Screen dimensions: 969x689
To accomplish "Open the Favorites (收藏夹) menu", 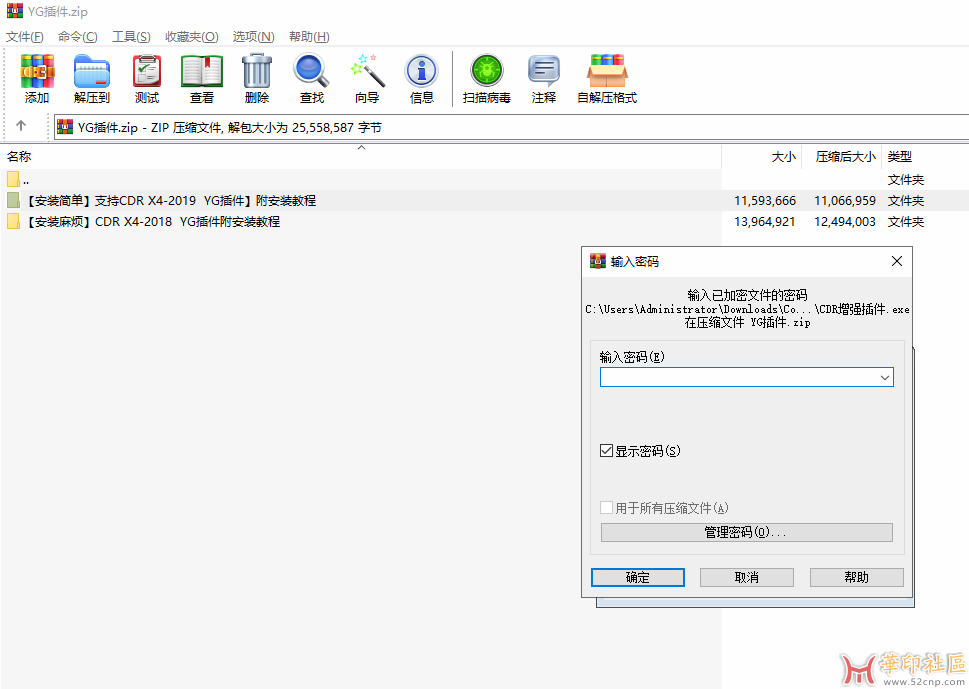I will (192, 37).
